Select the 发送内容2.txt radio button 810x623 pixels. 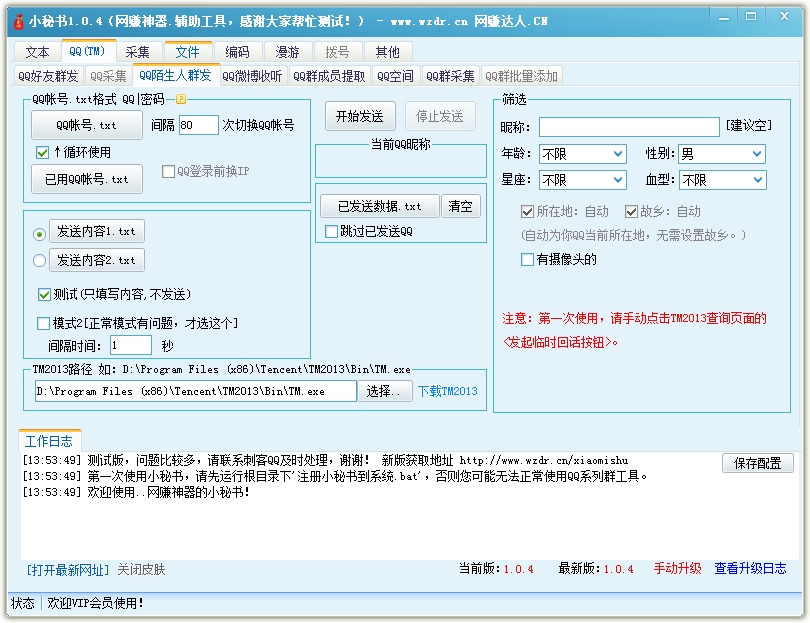[x=40, y=261]
